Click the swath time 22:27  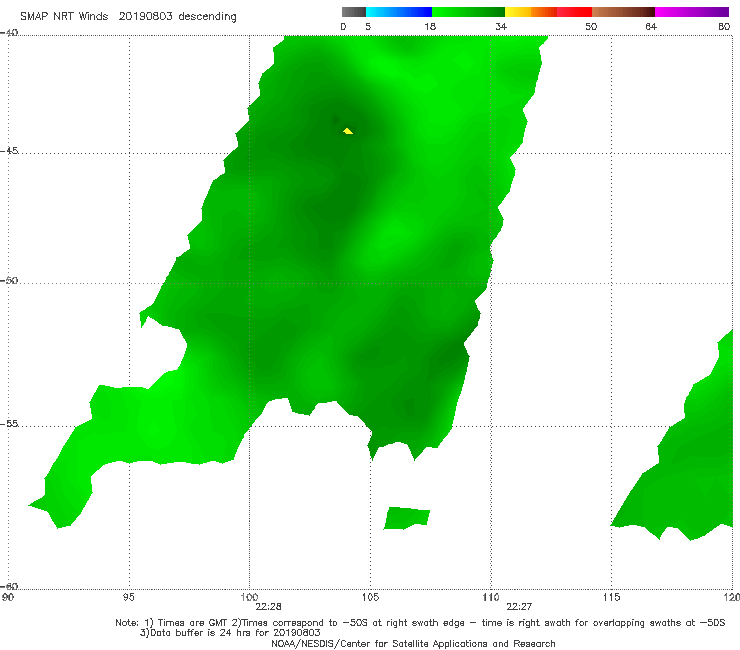(519, 607)
